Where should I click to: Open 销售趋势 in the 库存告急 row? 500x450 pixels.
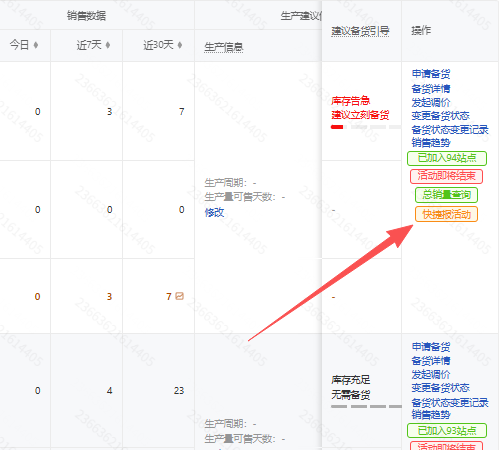431,143
